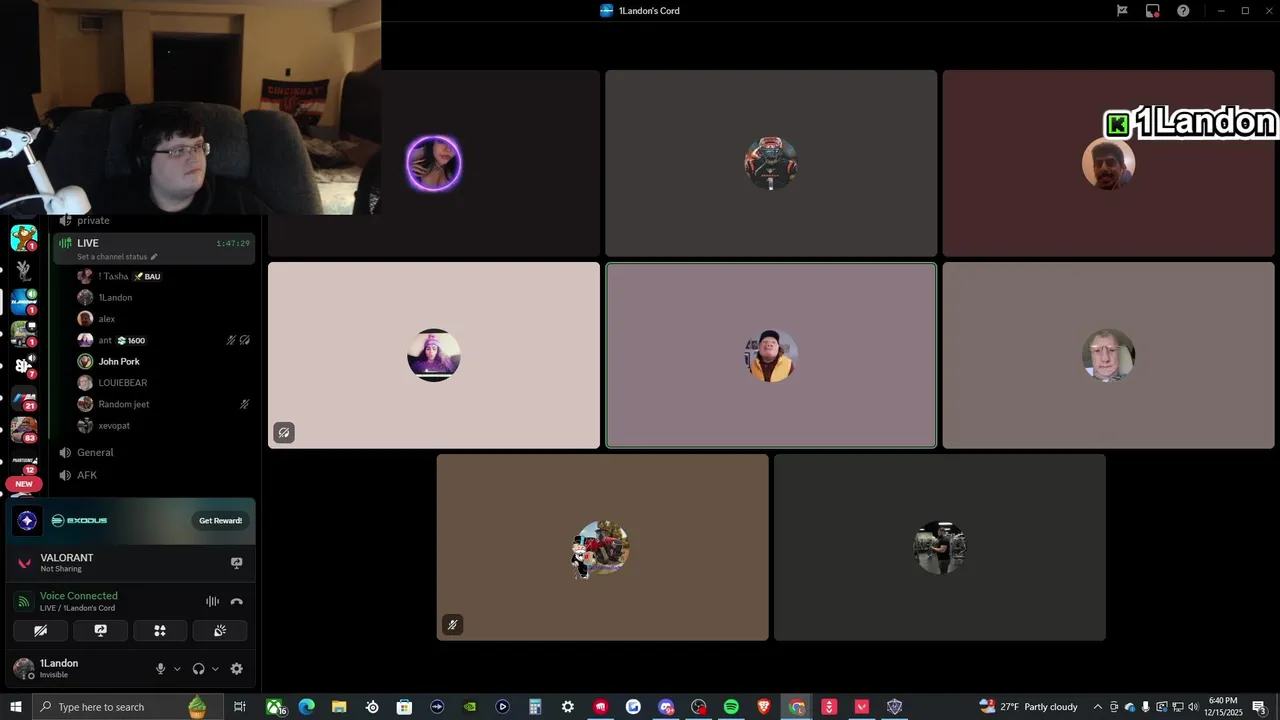Open Microsoft Edge from taskbar

click(x=307, y=707)
